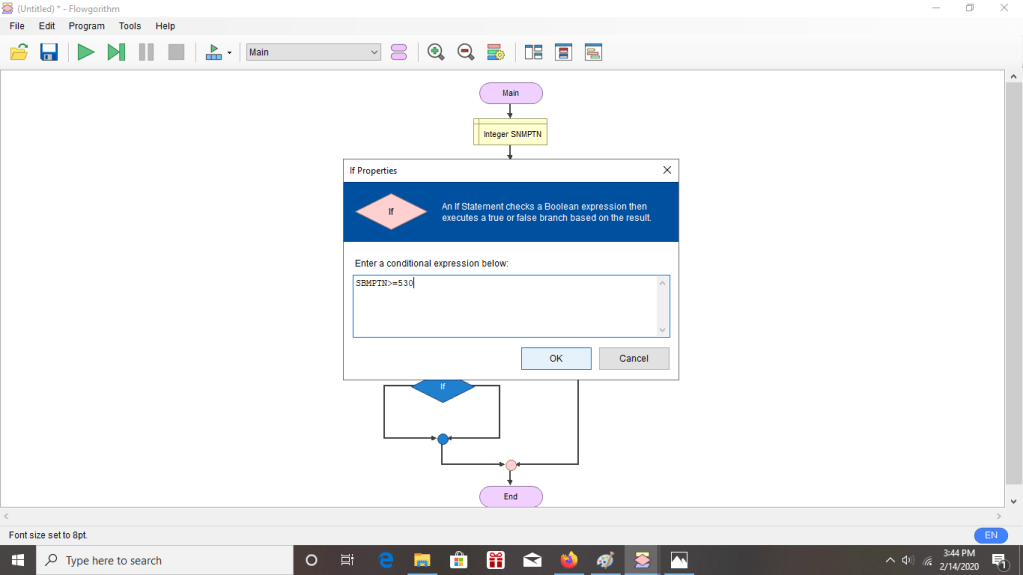This screenshot has height=575, width=1023.
Task: Select the Integer SNMPTN declare shape
Action: pyautogui.click(x=510, y=133)
